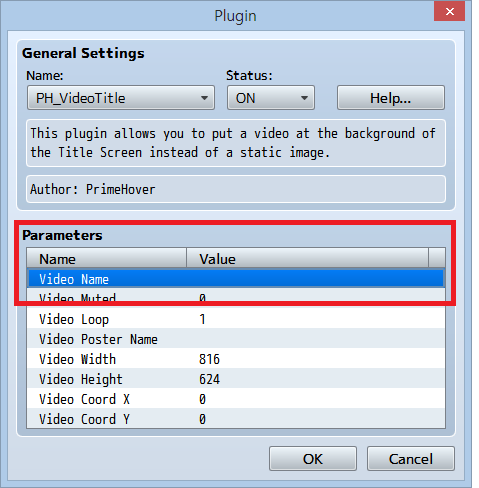Select the Video Height parameter row
This screenshot has width=479, height=488.
tap(236, 379)
